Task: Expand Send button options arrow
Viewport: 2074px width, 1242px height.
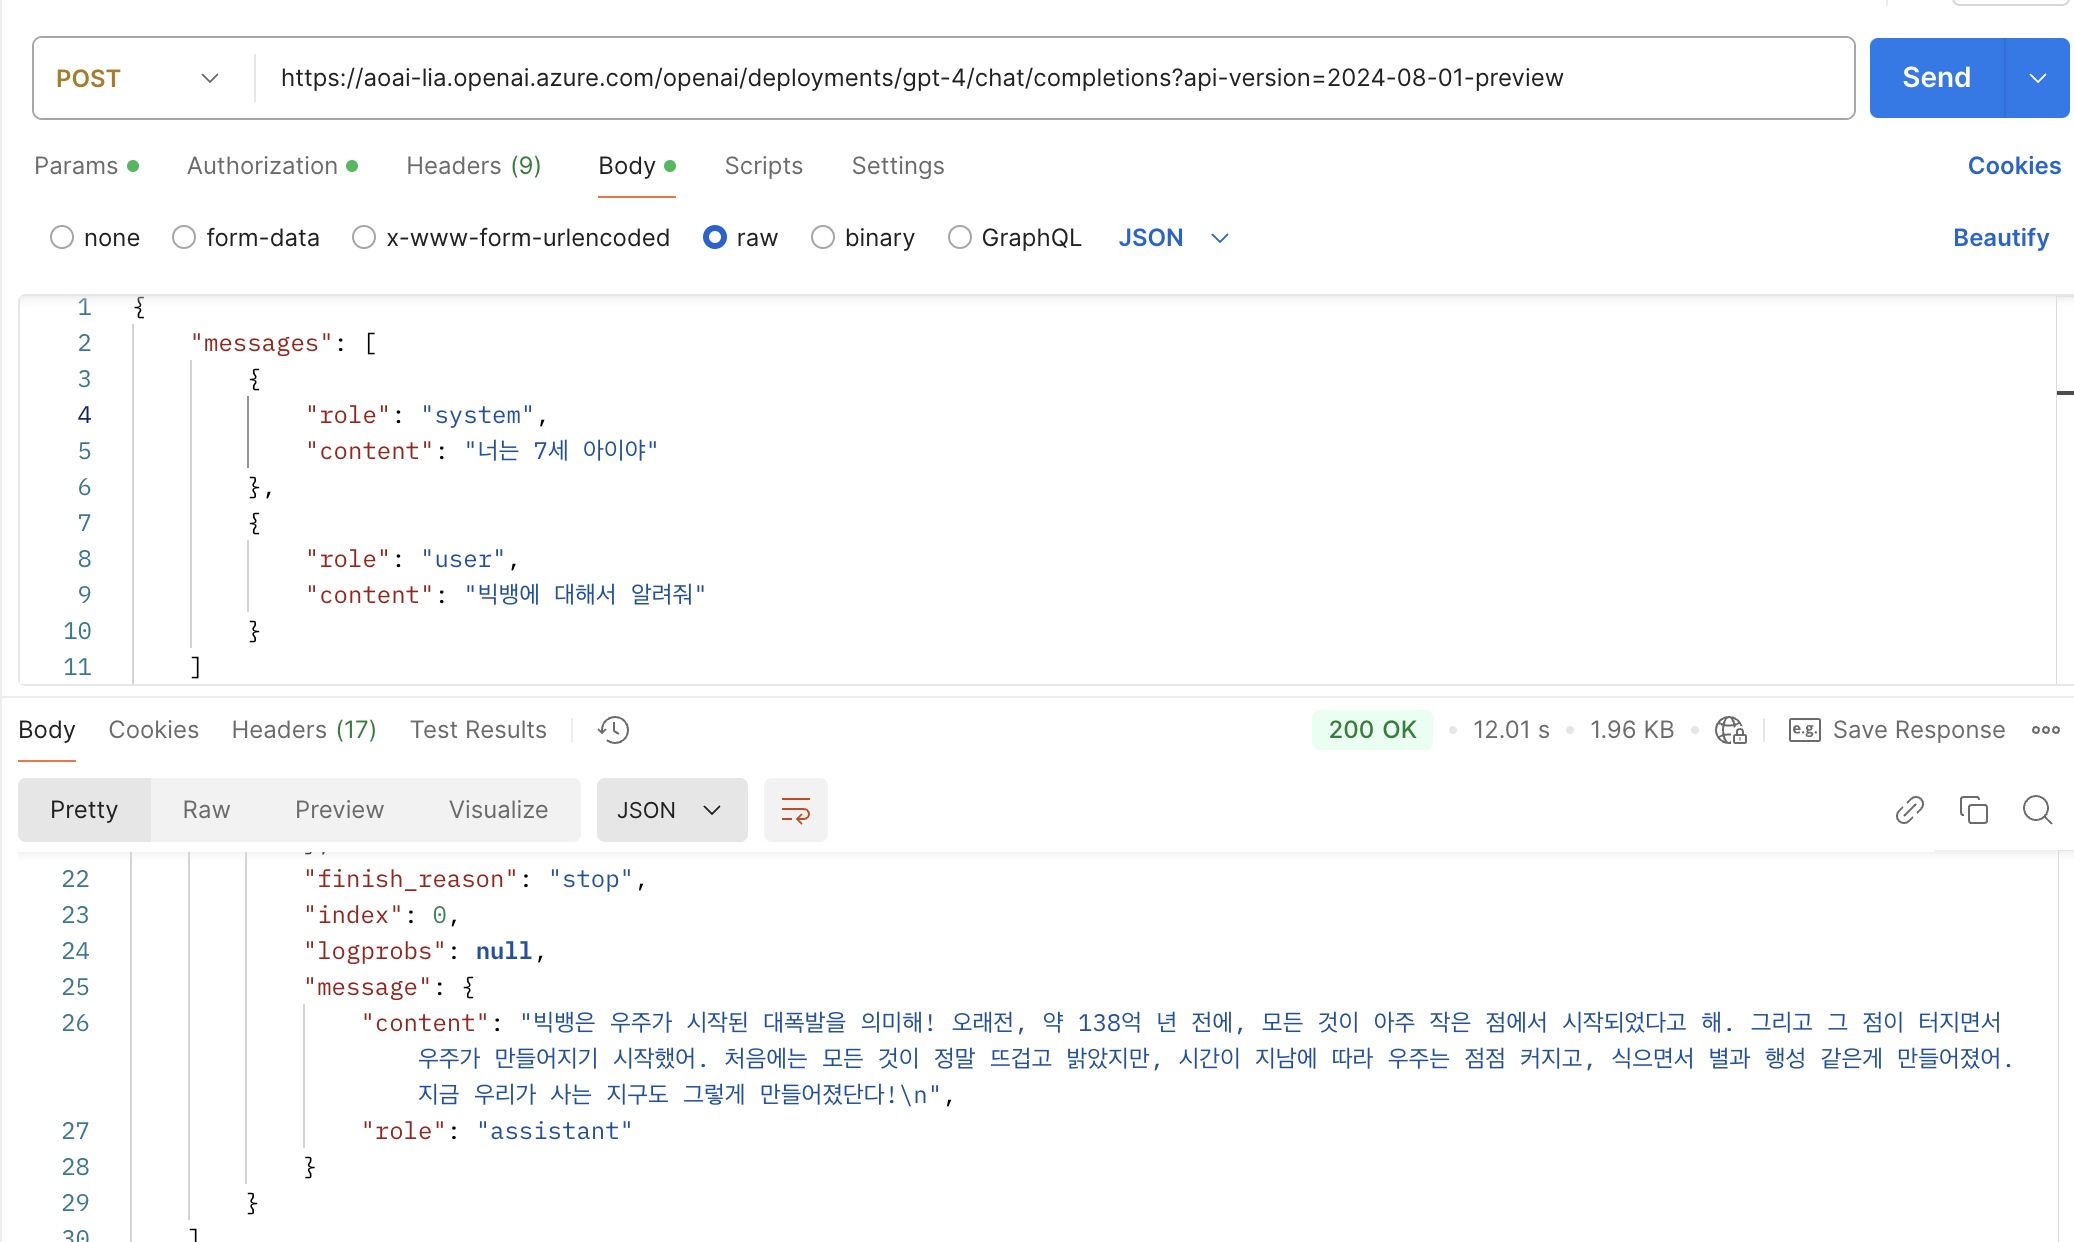Action: pos(2037,78)
